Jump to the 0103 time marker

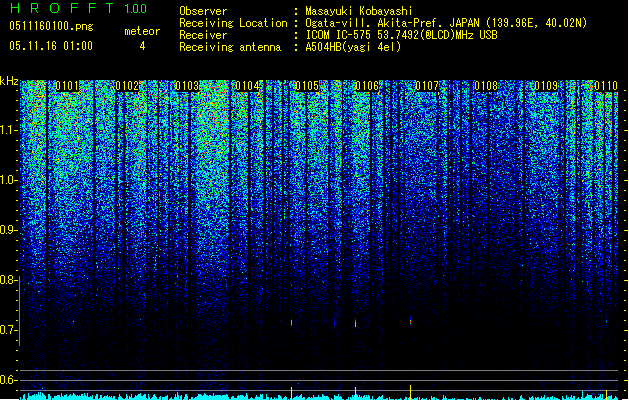[x=187, y=86]
